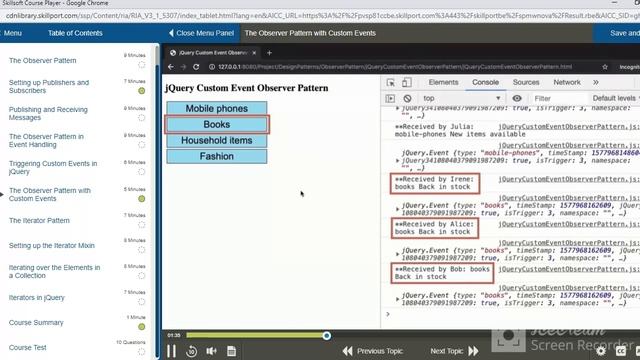
Task: Clear console with the ban icon
Action: click(407, 98)
